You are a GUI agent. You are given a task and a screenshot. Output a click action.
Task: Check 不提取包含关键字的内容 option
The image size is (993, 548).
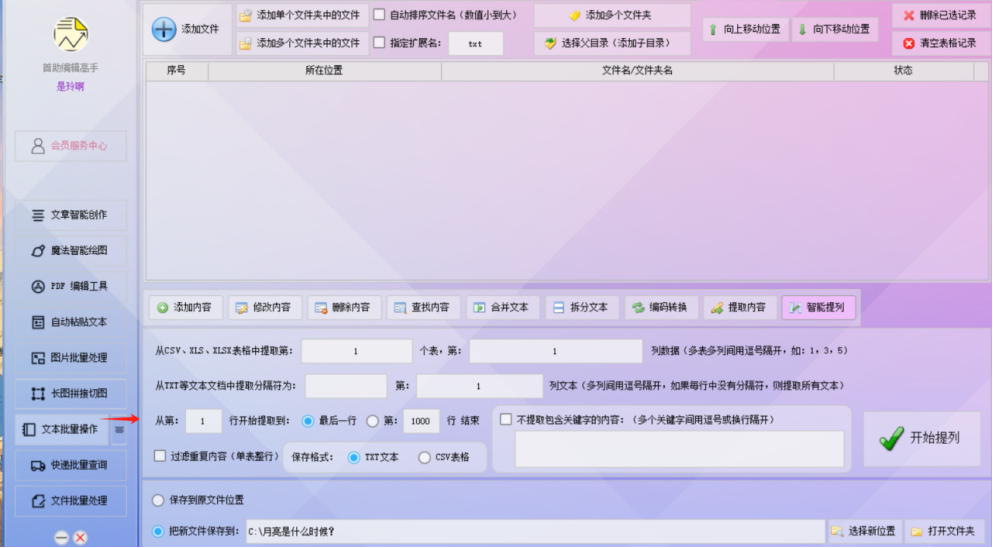coord(505,419)
